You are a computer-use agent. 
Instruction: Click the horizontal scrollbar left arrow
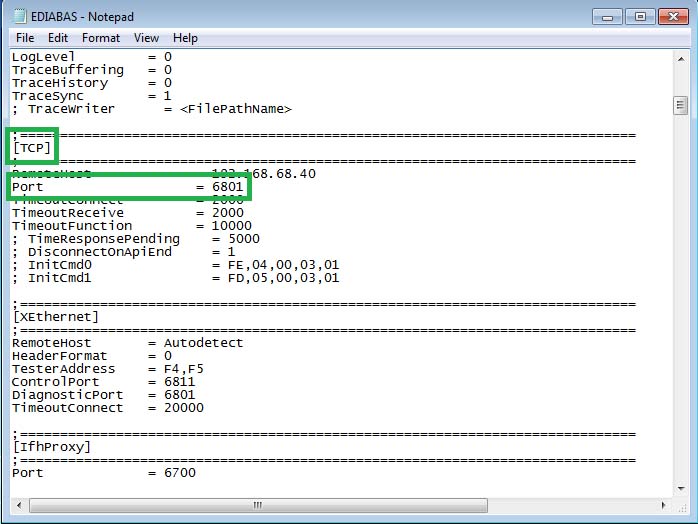point(19,505)
